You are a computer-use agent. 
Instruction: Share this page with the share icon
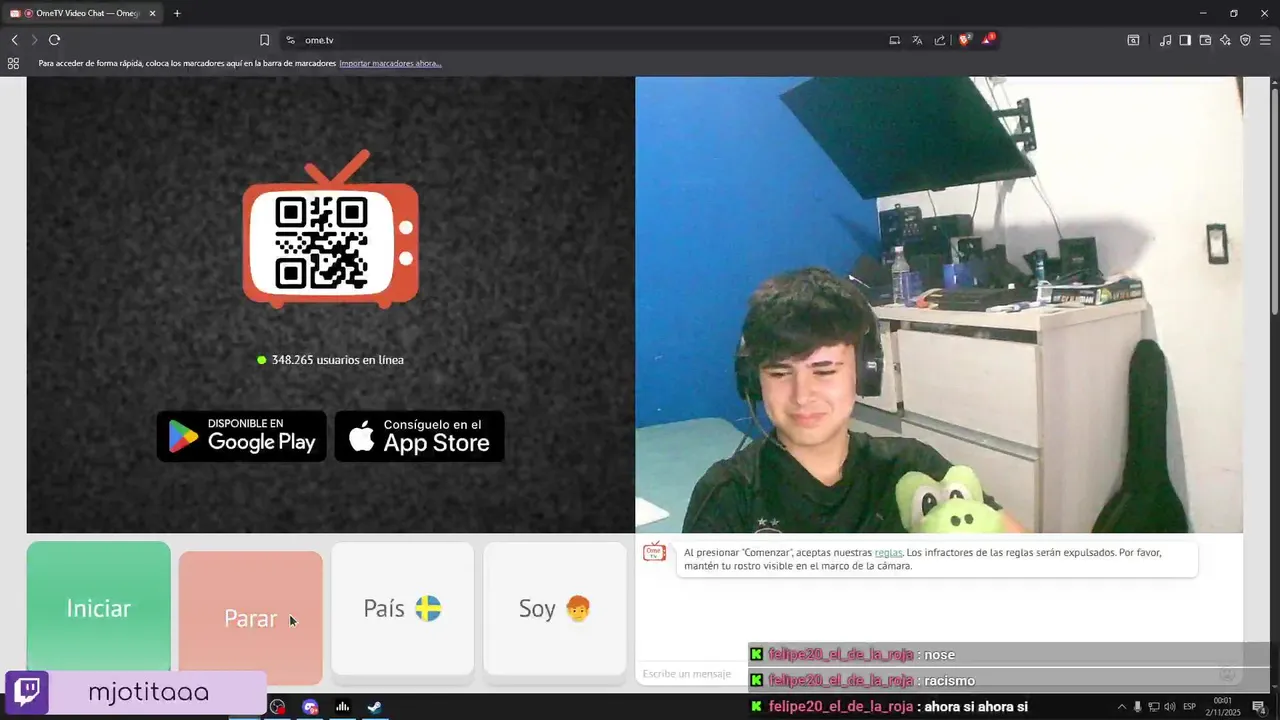pos(940,40)
